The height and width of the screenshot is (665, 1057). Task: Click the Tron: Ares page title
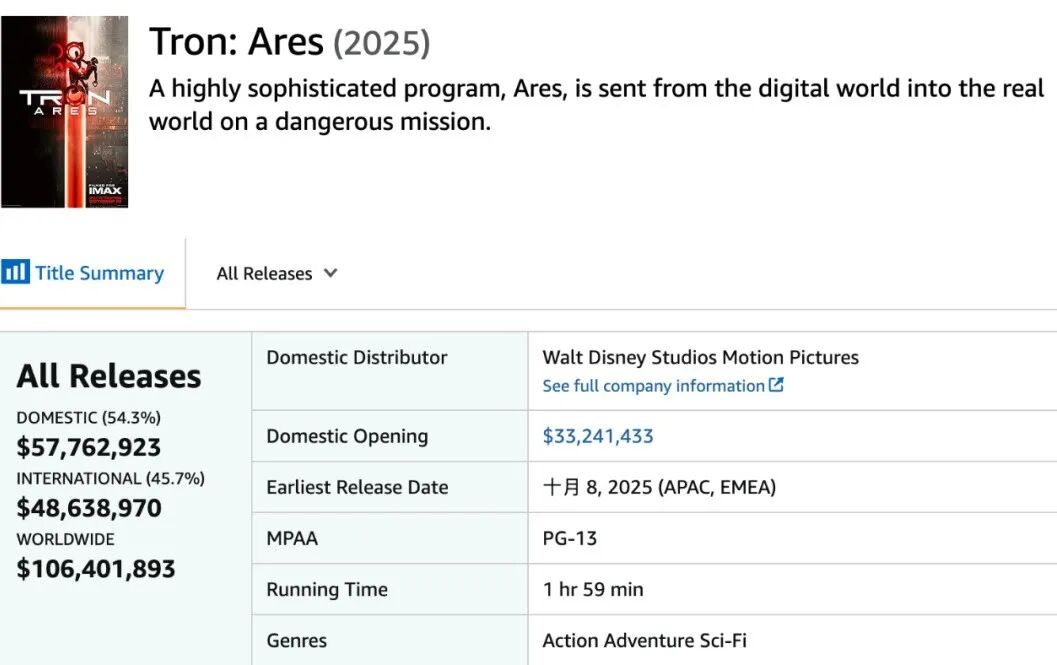236,43
